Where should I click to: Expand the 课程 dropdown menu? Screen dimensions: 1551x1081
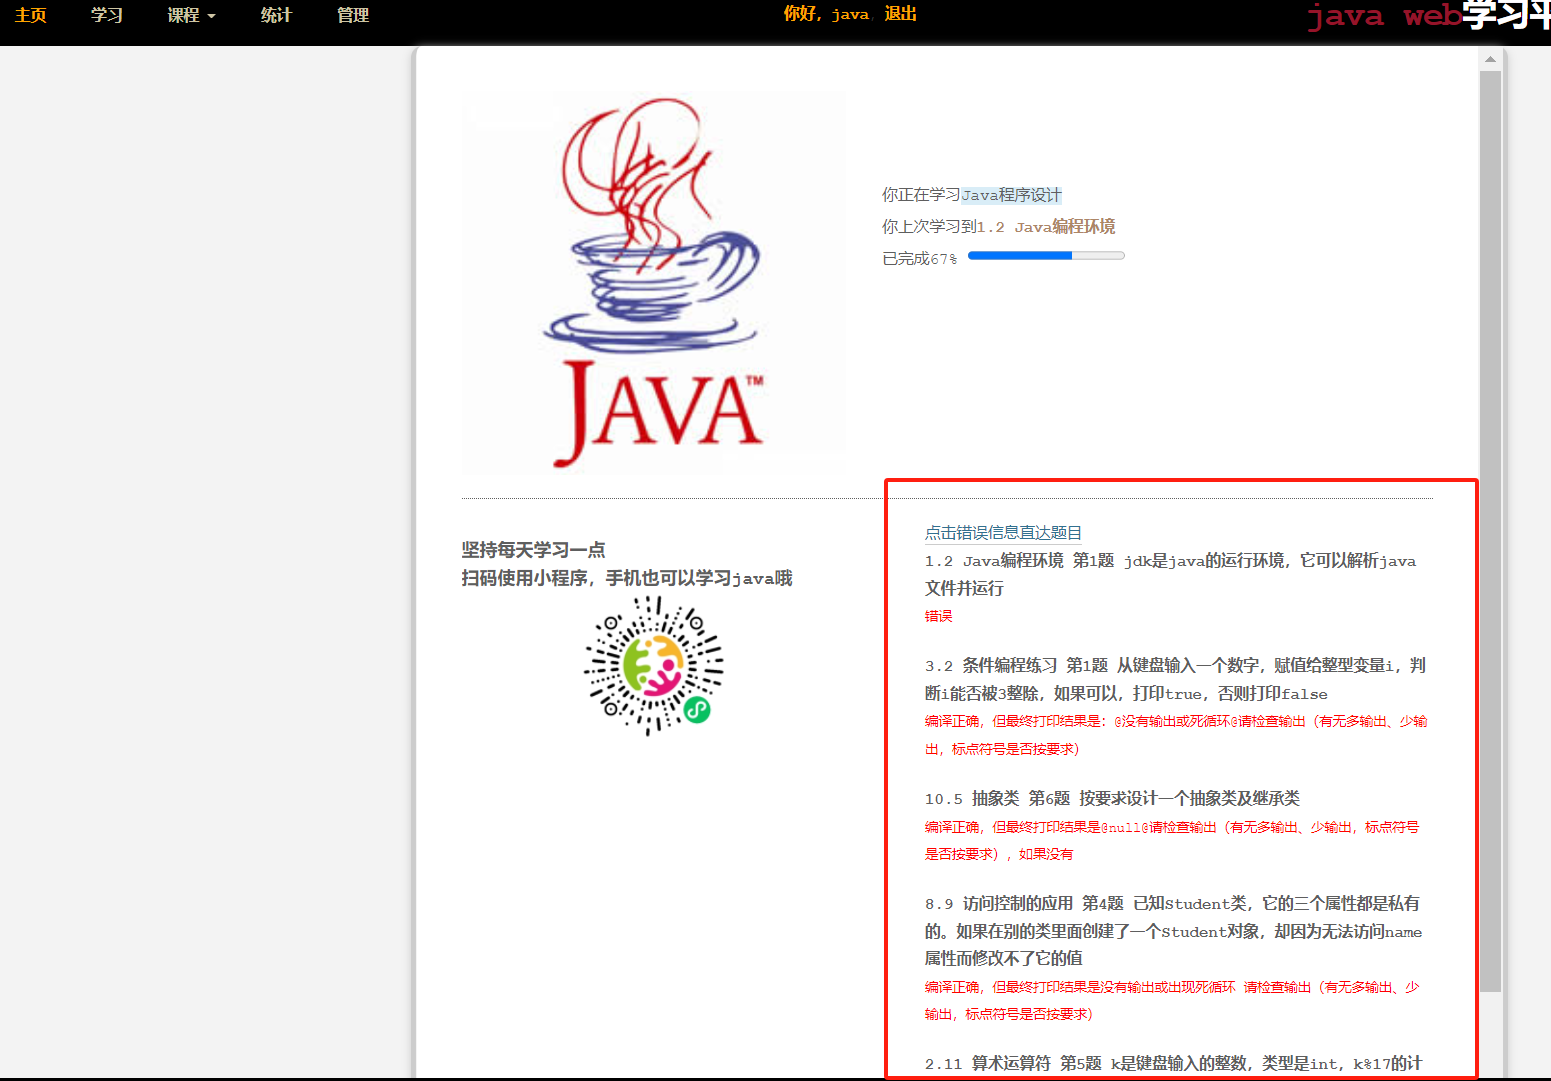click(191, 15)
